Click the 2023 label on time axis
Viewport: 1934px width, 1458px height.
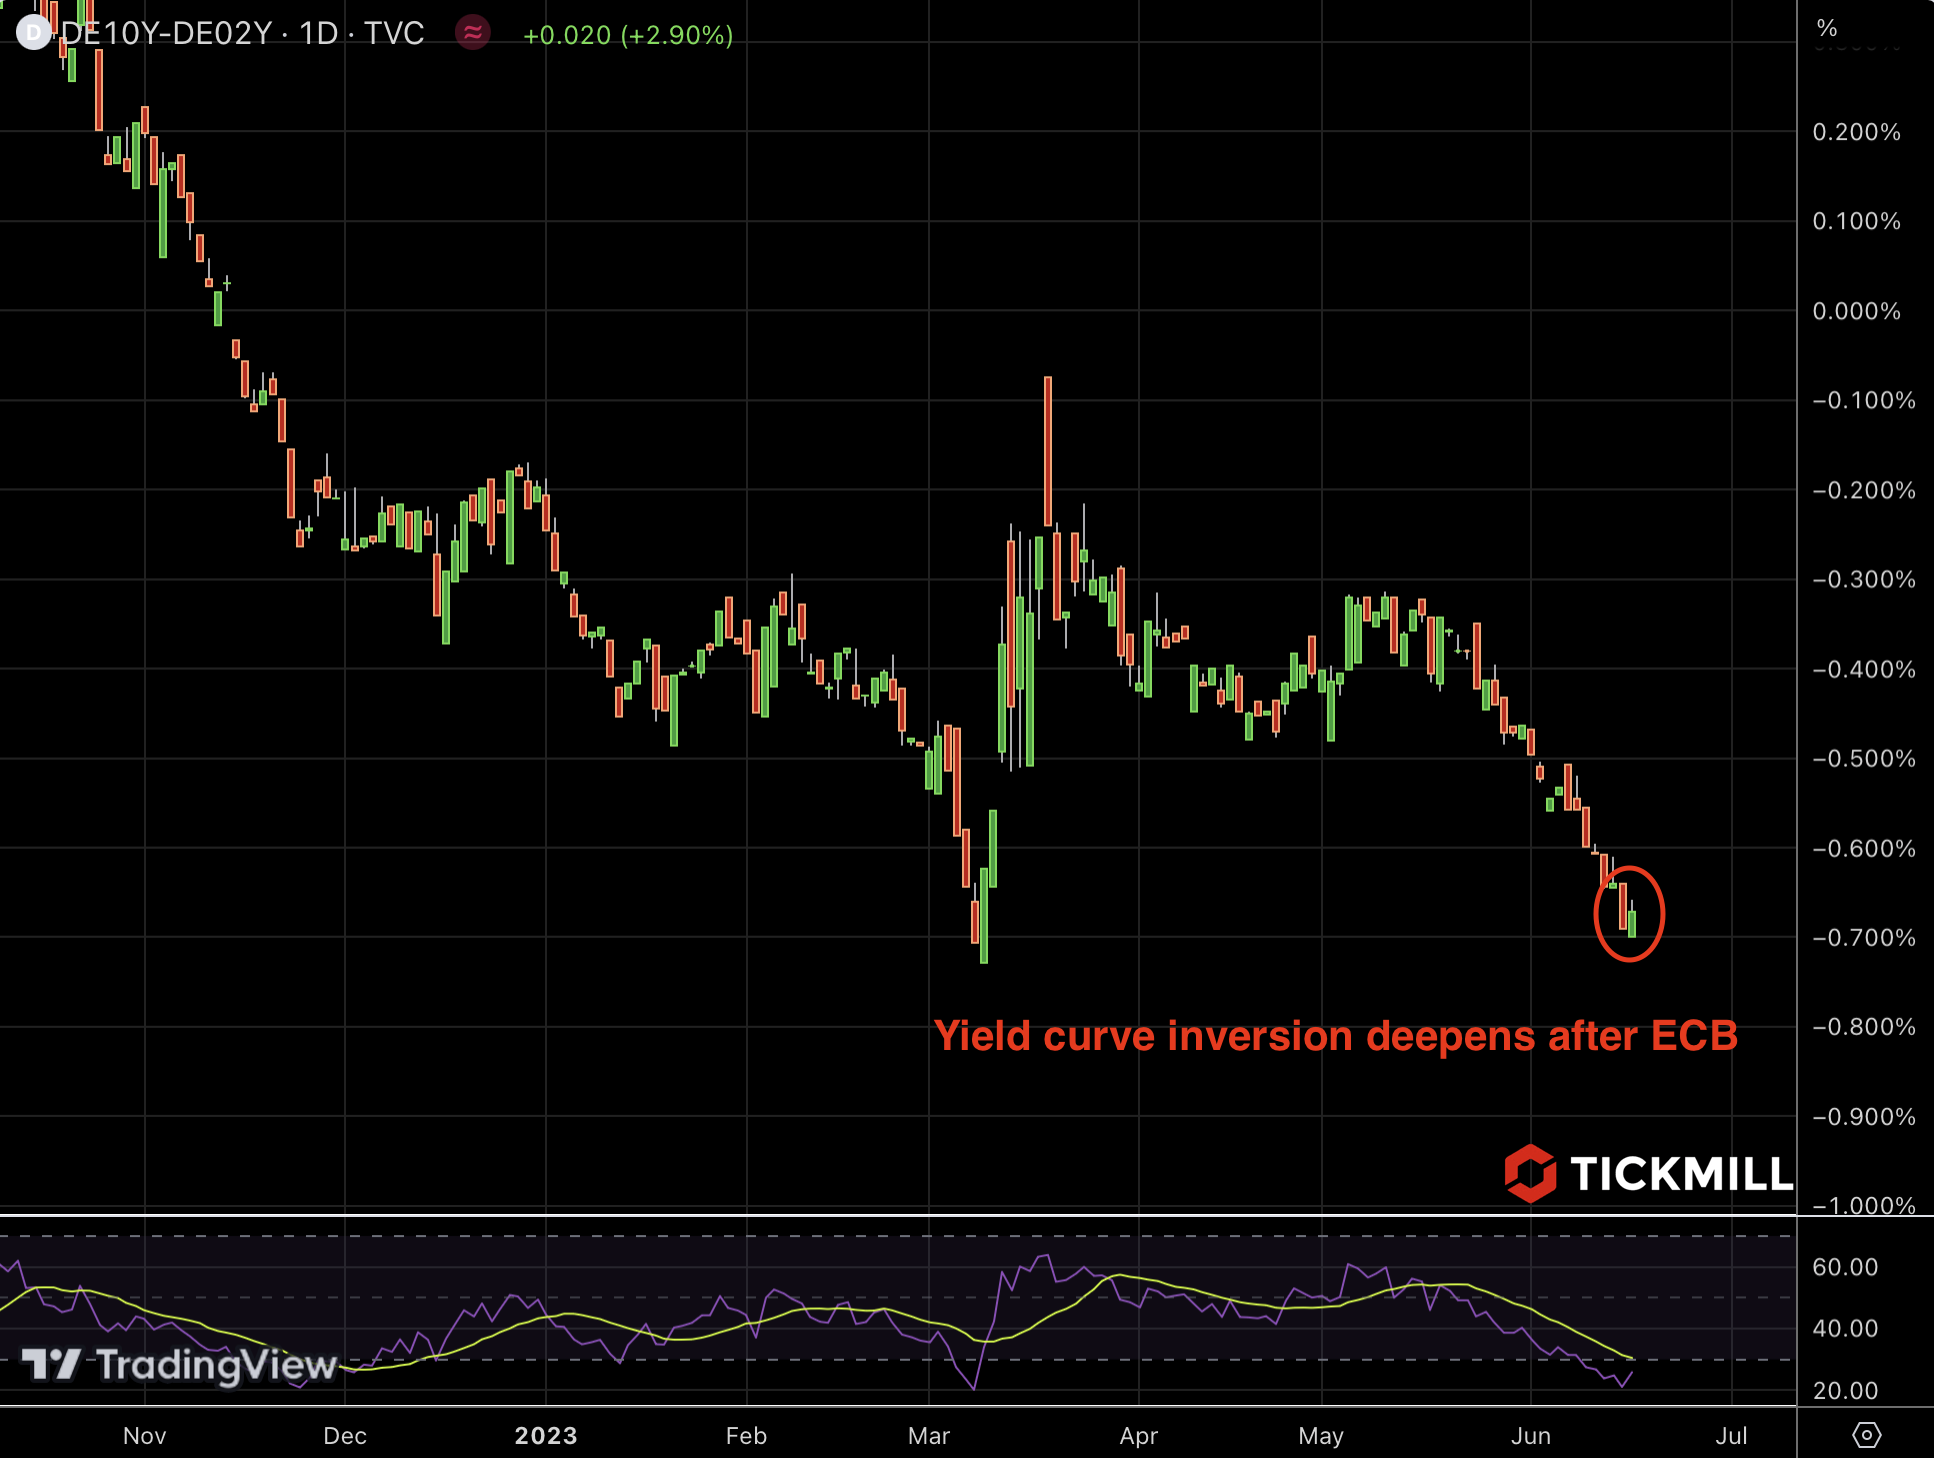(546, 1436)
